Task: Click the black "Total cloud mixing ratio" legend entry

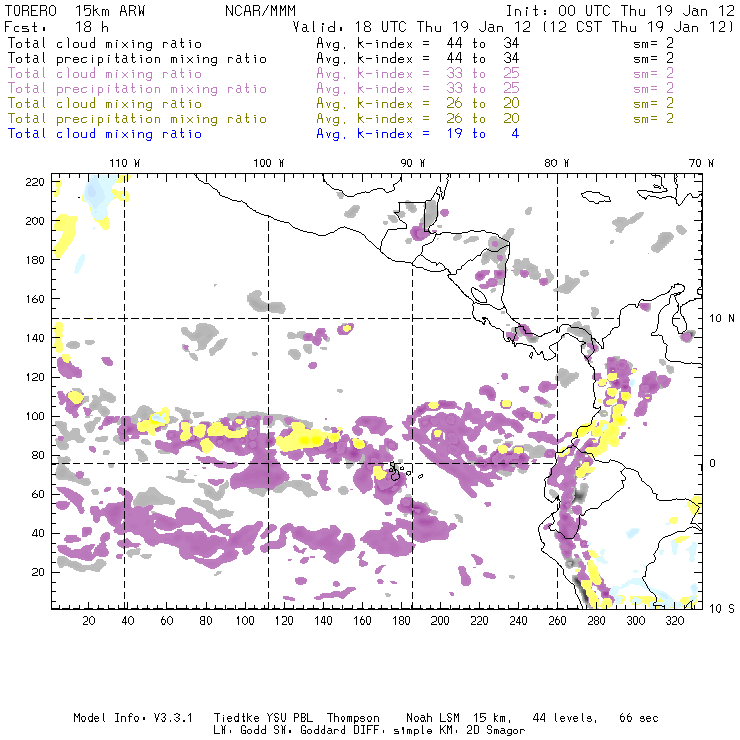Action: click(x=105, y=43)
